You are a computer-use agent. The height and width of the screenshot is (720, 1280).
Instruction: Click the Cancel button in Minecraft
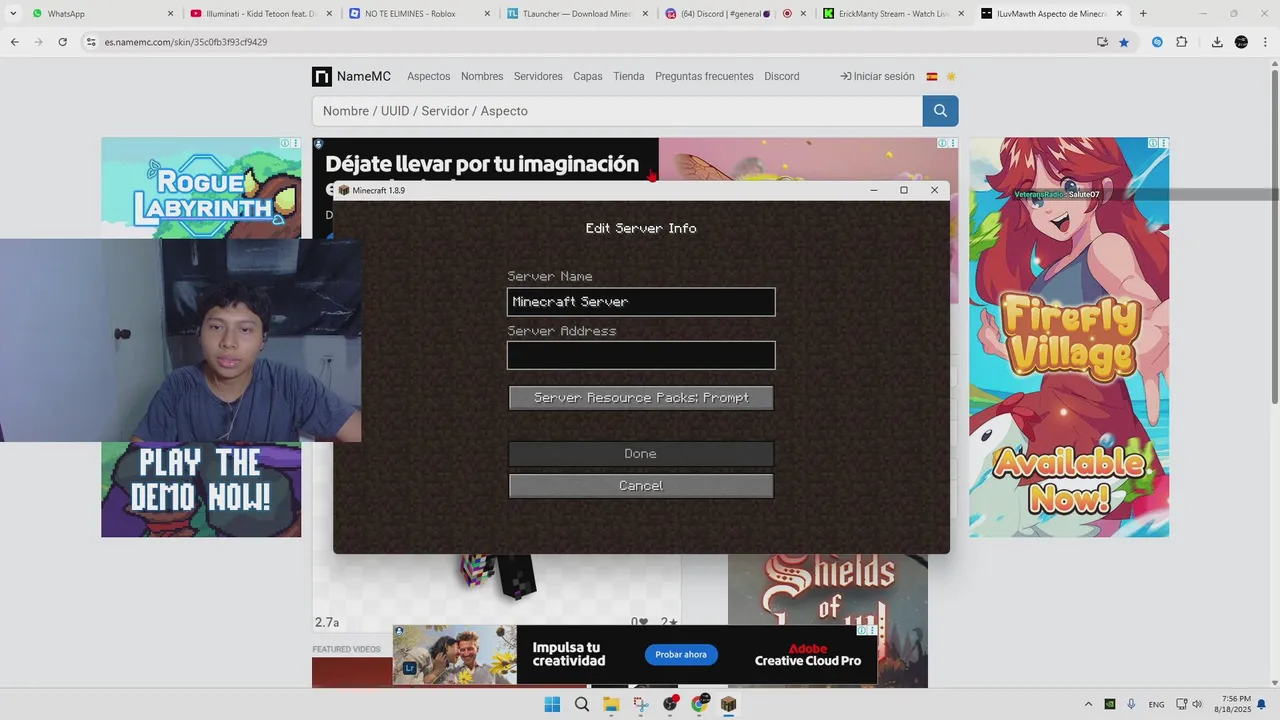(x=641, y=486)
